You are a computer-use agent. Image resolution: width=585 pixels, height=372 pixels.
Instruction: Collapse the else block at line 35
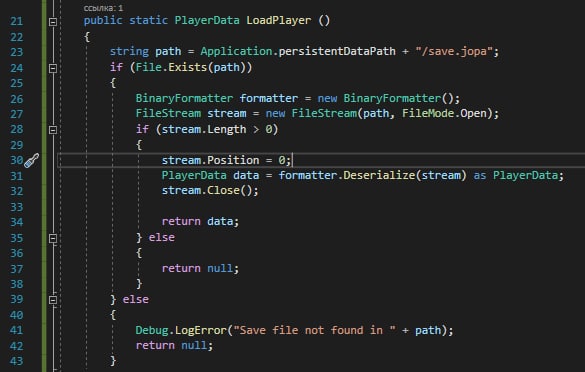[x=53, y=238]
